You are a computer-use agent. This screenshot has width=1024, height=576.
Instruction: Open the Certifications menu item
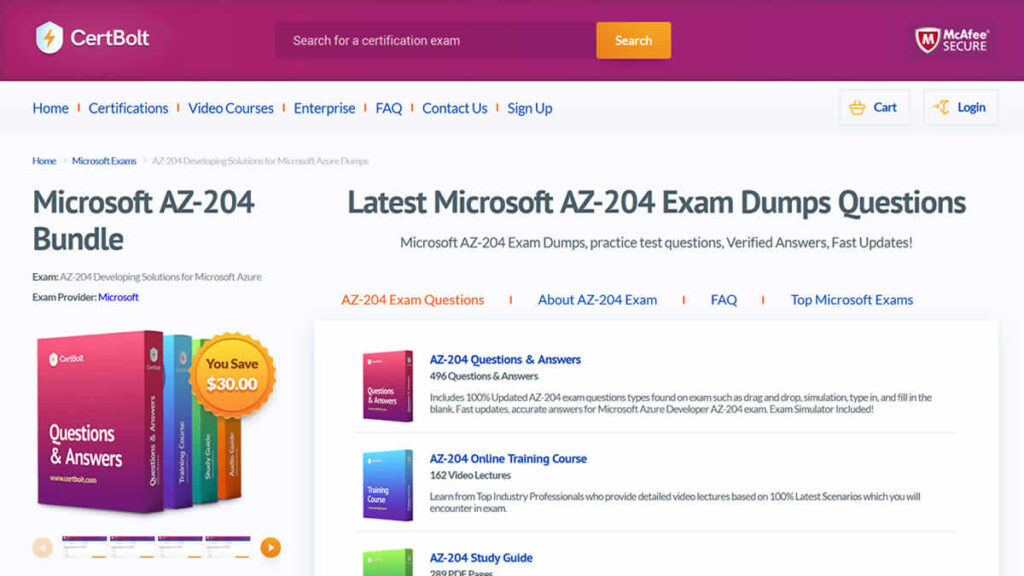pos(128,108)
